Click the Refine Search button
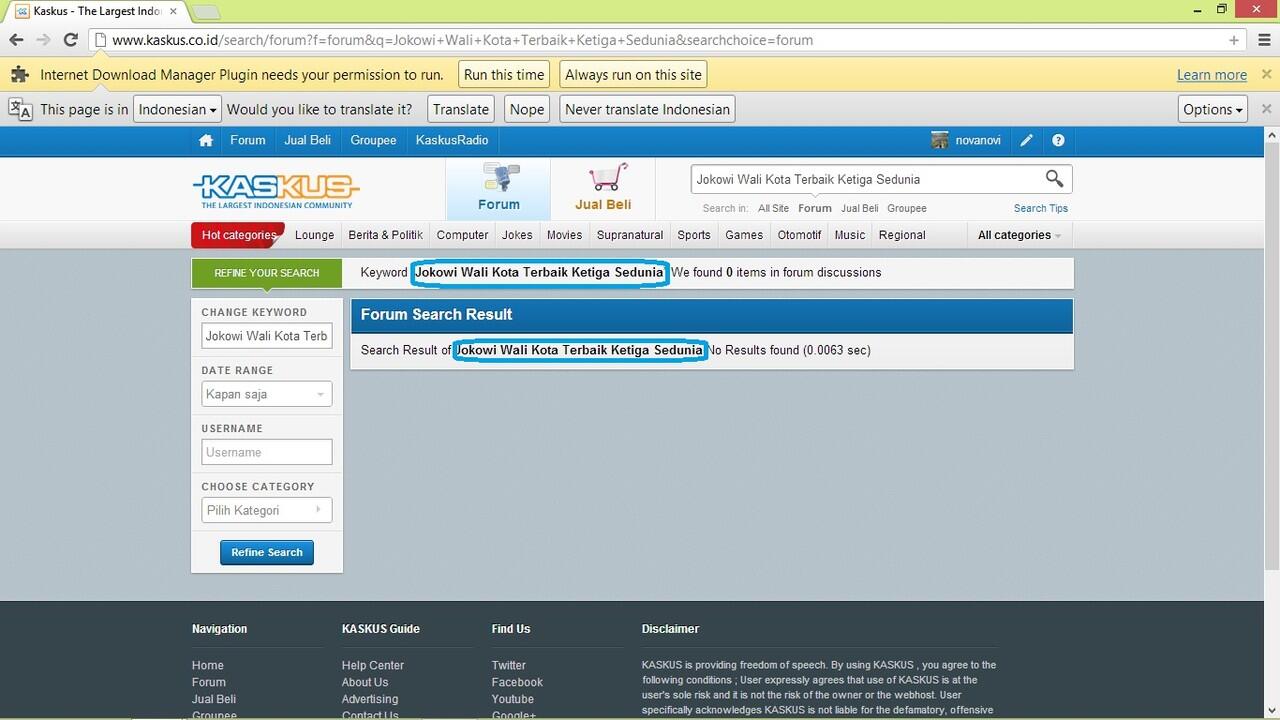The height and width of the screenshot is (720, 1280). coord(267,552)
